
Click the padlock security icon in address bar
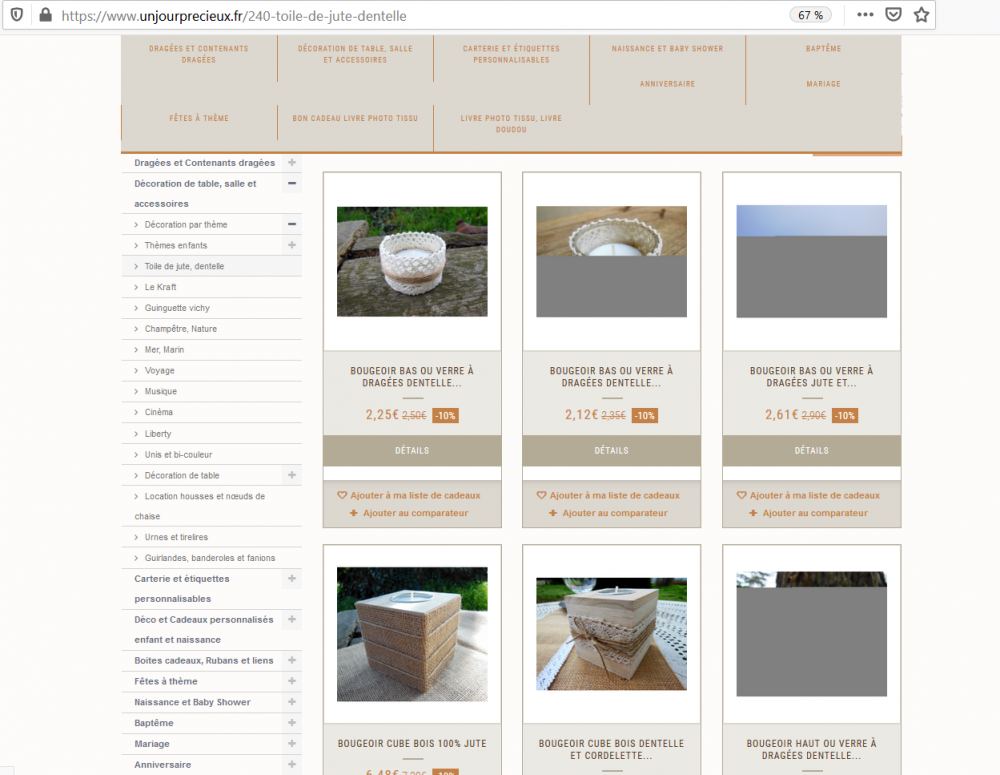point(47,16)
